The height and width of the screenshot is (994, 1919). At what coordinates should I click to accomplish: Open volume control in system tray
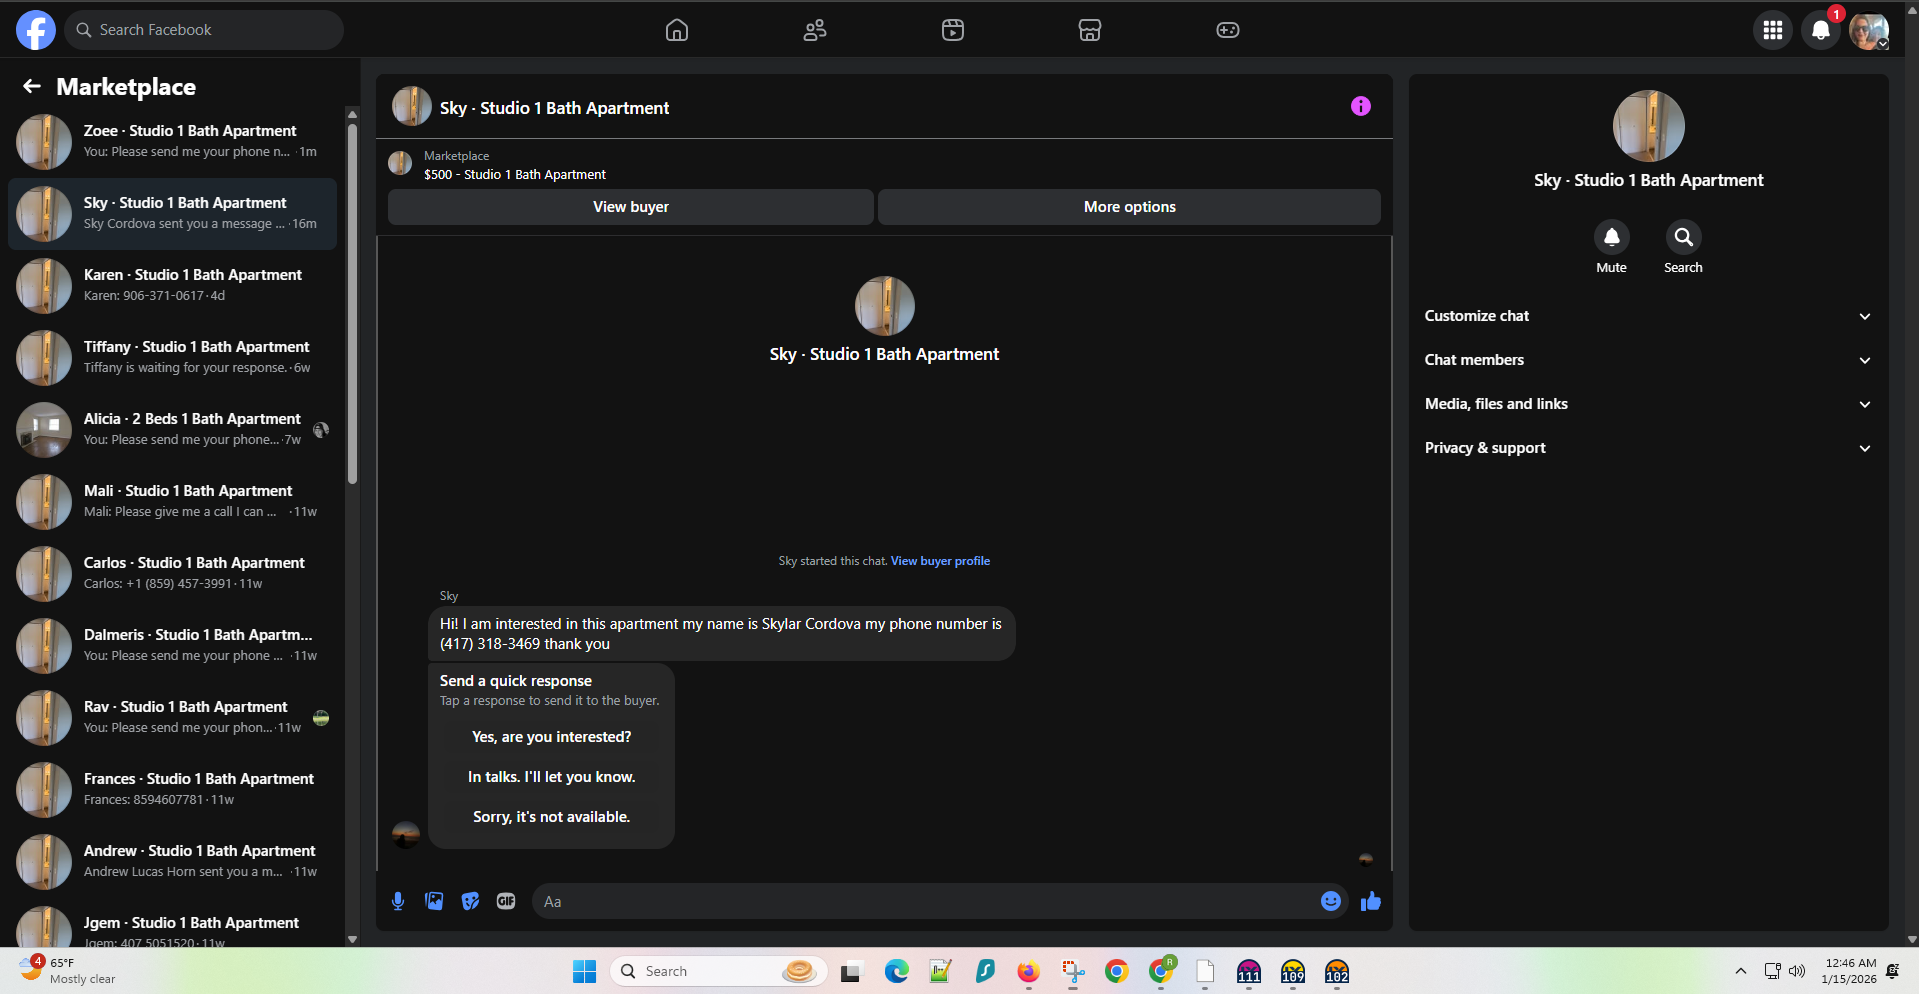1797,971
